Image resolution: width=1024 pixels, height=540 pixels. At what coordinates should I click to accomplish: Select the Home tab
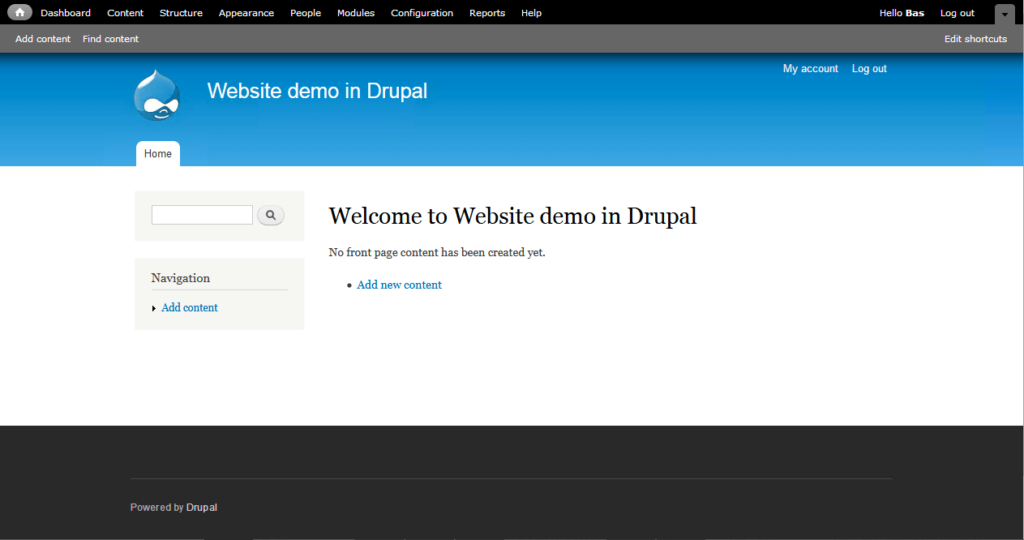pyautogui.click(x=158, y=154)
